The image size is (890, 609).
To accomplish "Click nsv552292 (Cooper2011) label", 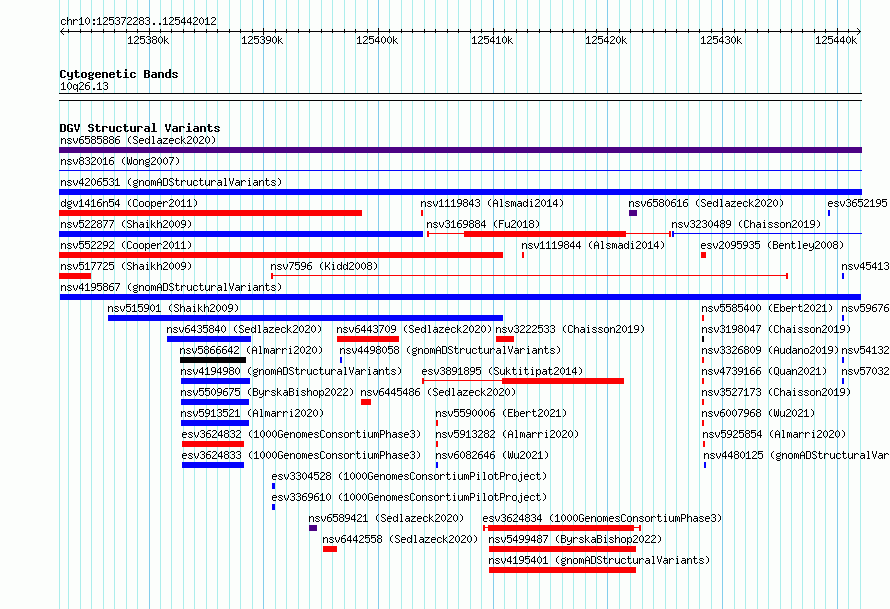I will (x=126, y=245).
